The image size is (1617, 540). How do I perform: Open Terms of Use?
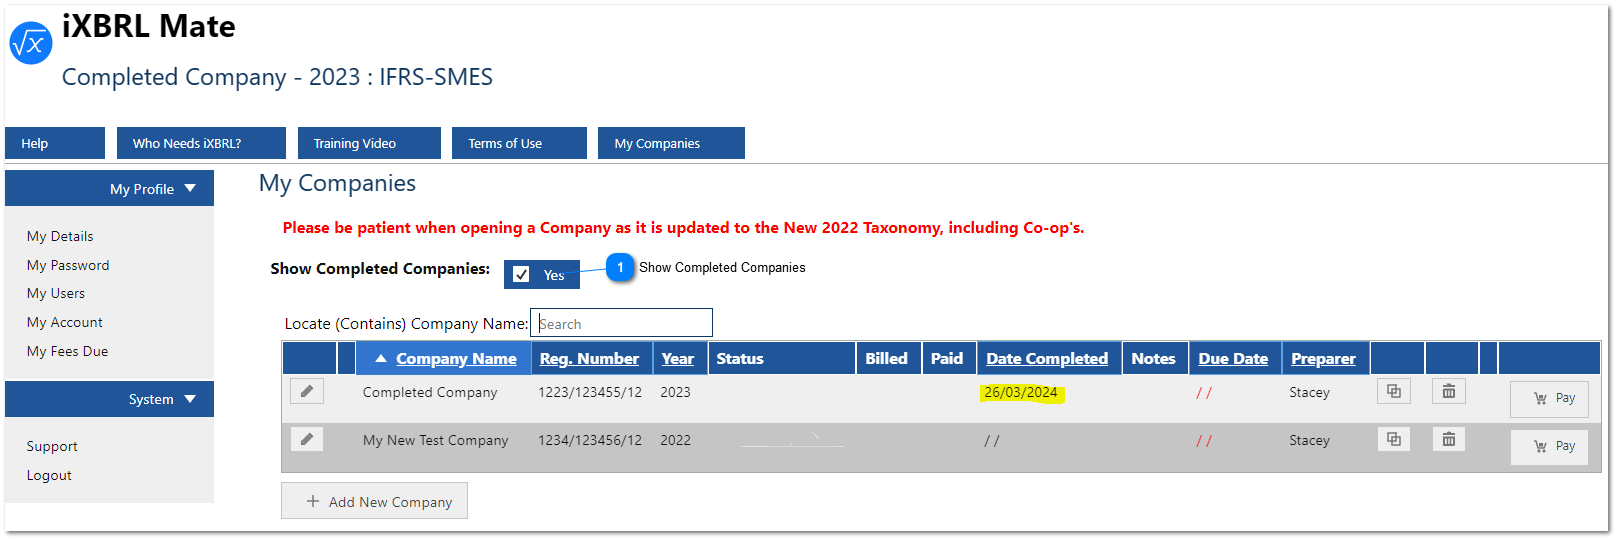(519, 143)
